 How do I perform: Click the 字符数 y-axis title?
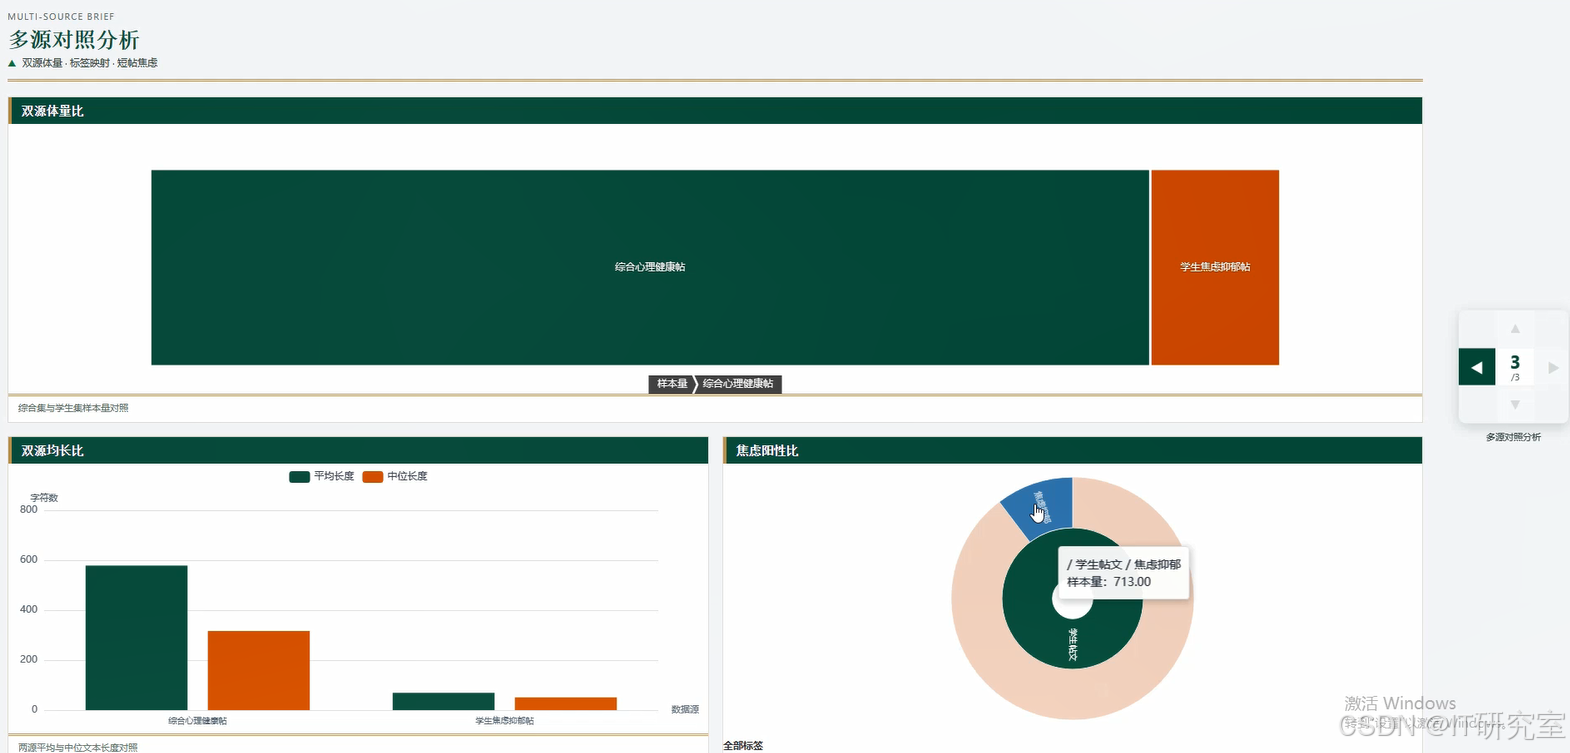44,498
